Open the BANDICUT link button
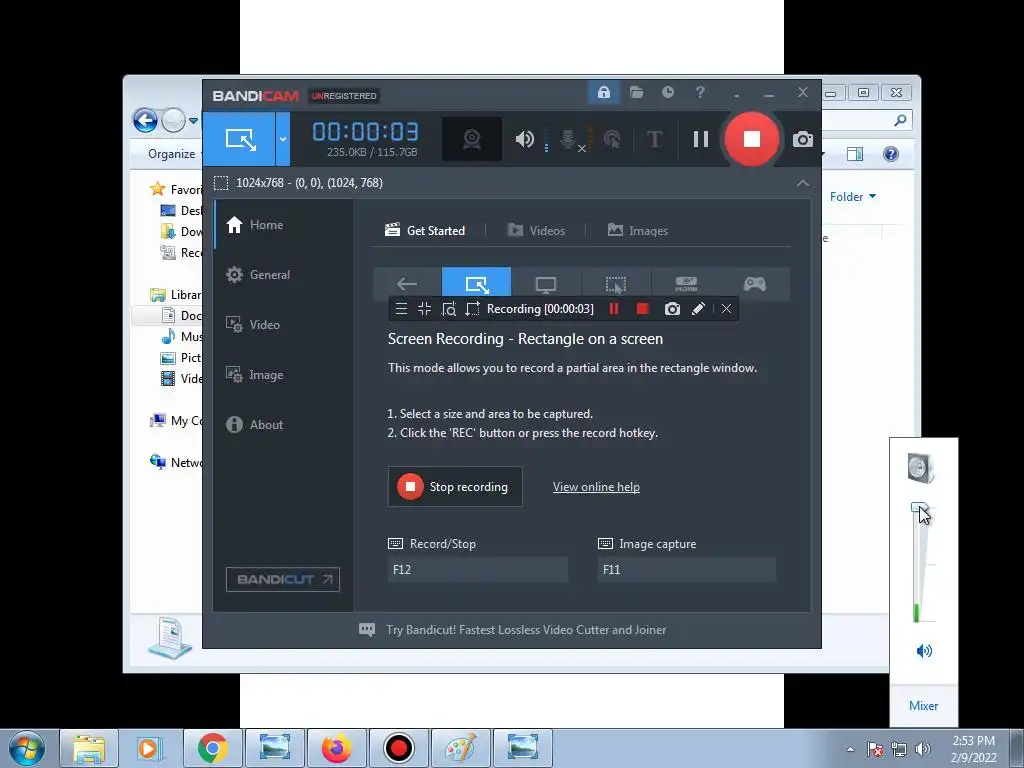1024x768 pixels. (x=283, y=579)
